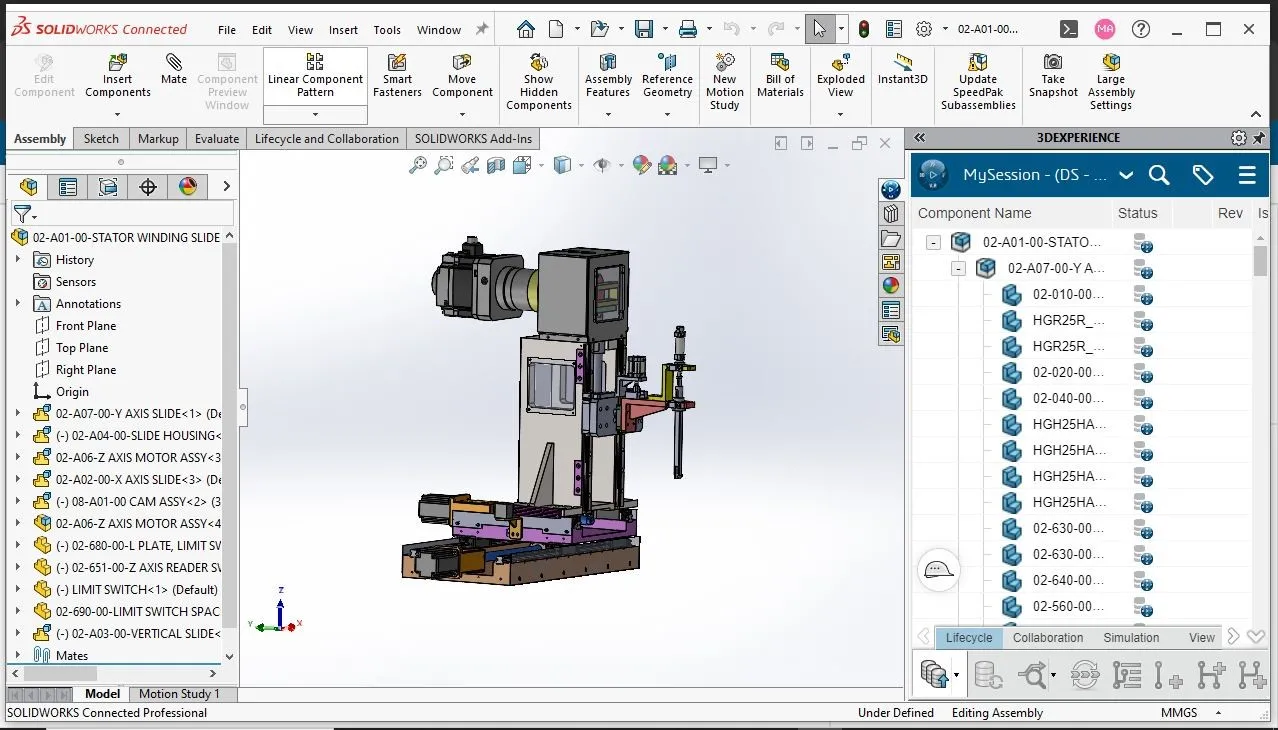Click the Insert menu
Image resolution: width=1278 pixels, height=730 pixels.
(343, 29)
